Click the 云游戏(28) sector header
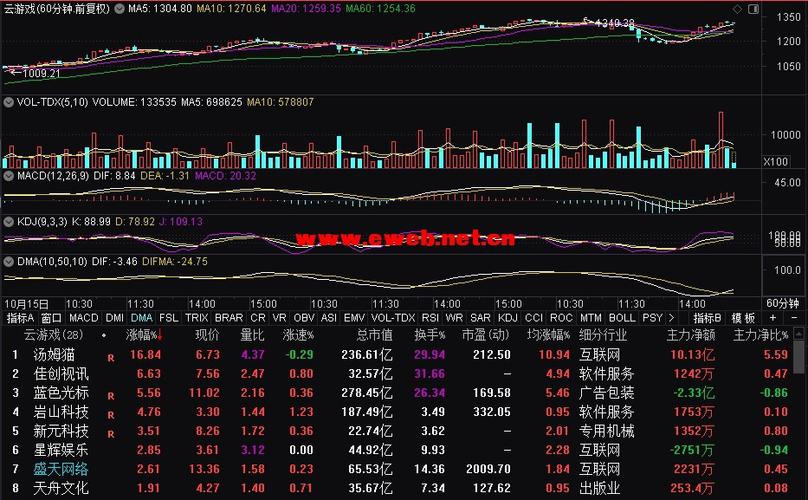The width and height of the screenshot is (808, 500). [53, 335]
